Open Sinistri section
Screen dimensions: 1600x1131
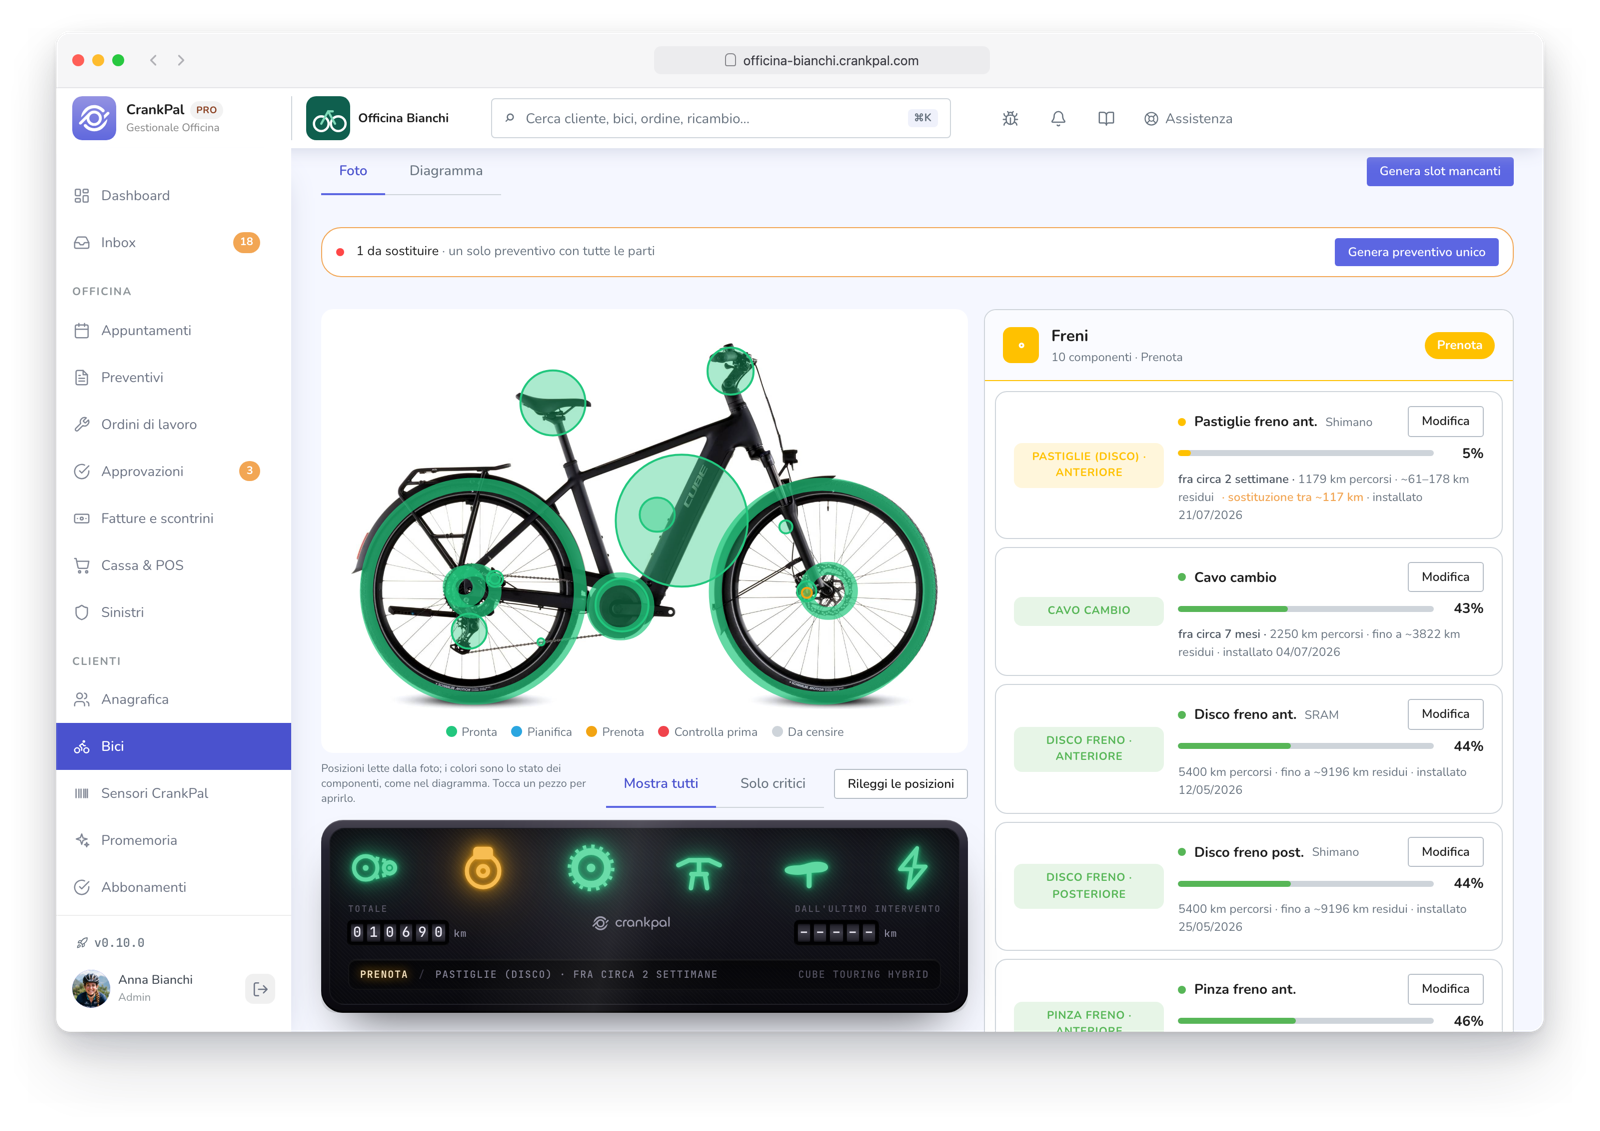click(x=173, y=612)
